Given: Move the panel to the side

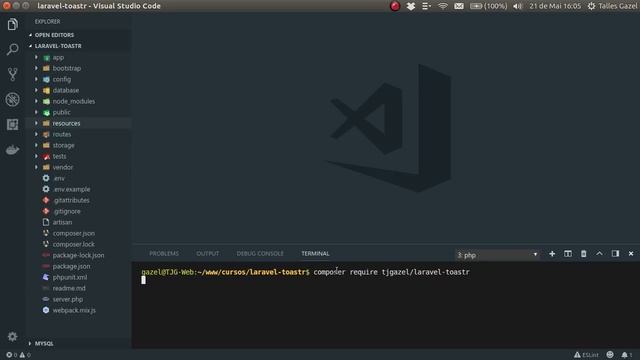Looking at the screenshot, I should 615,254.
